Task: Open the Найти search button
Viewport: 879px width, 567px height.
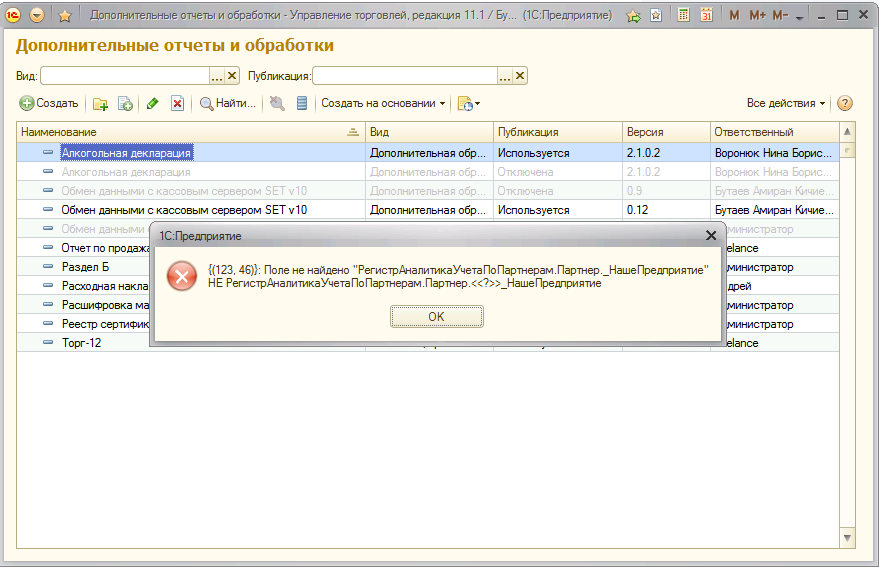Action: click(x=228, y=103)
